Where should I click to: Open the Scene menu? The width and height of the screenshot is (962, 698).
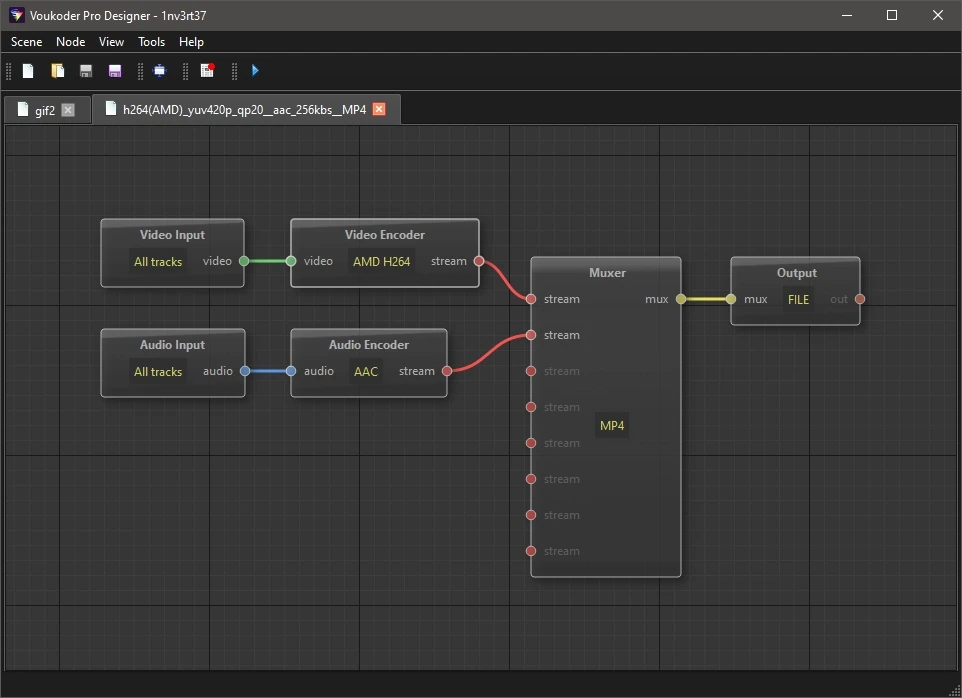(26, 42)
